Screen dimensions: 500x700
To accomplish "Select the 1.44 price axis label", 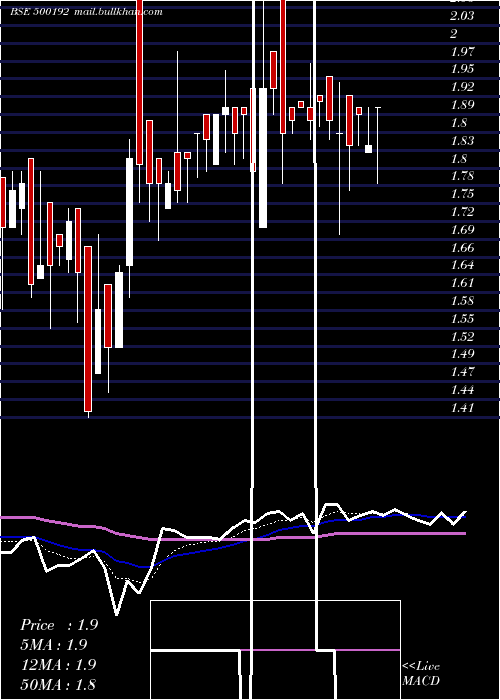I will click(462, 390).
